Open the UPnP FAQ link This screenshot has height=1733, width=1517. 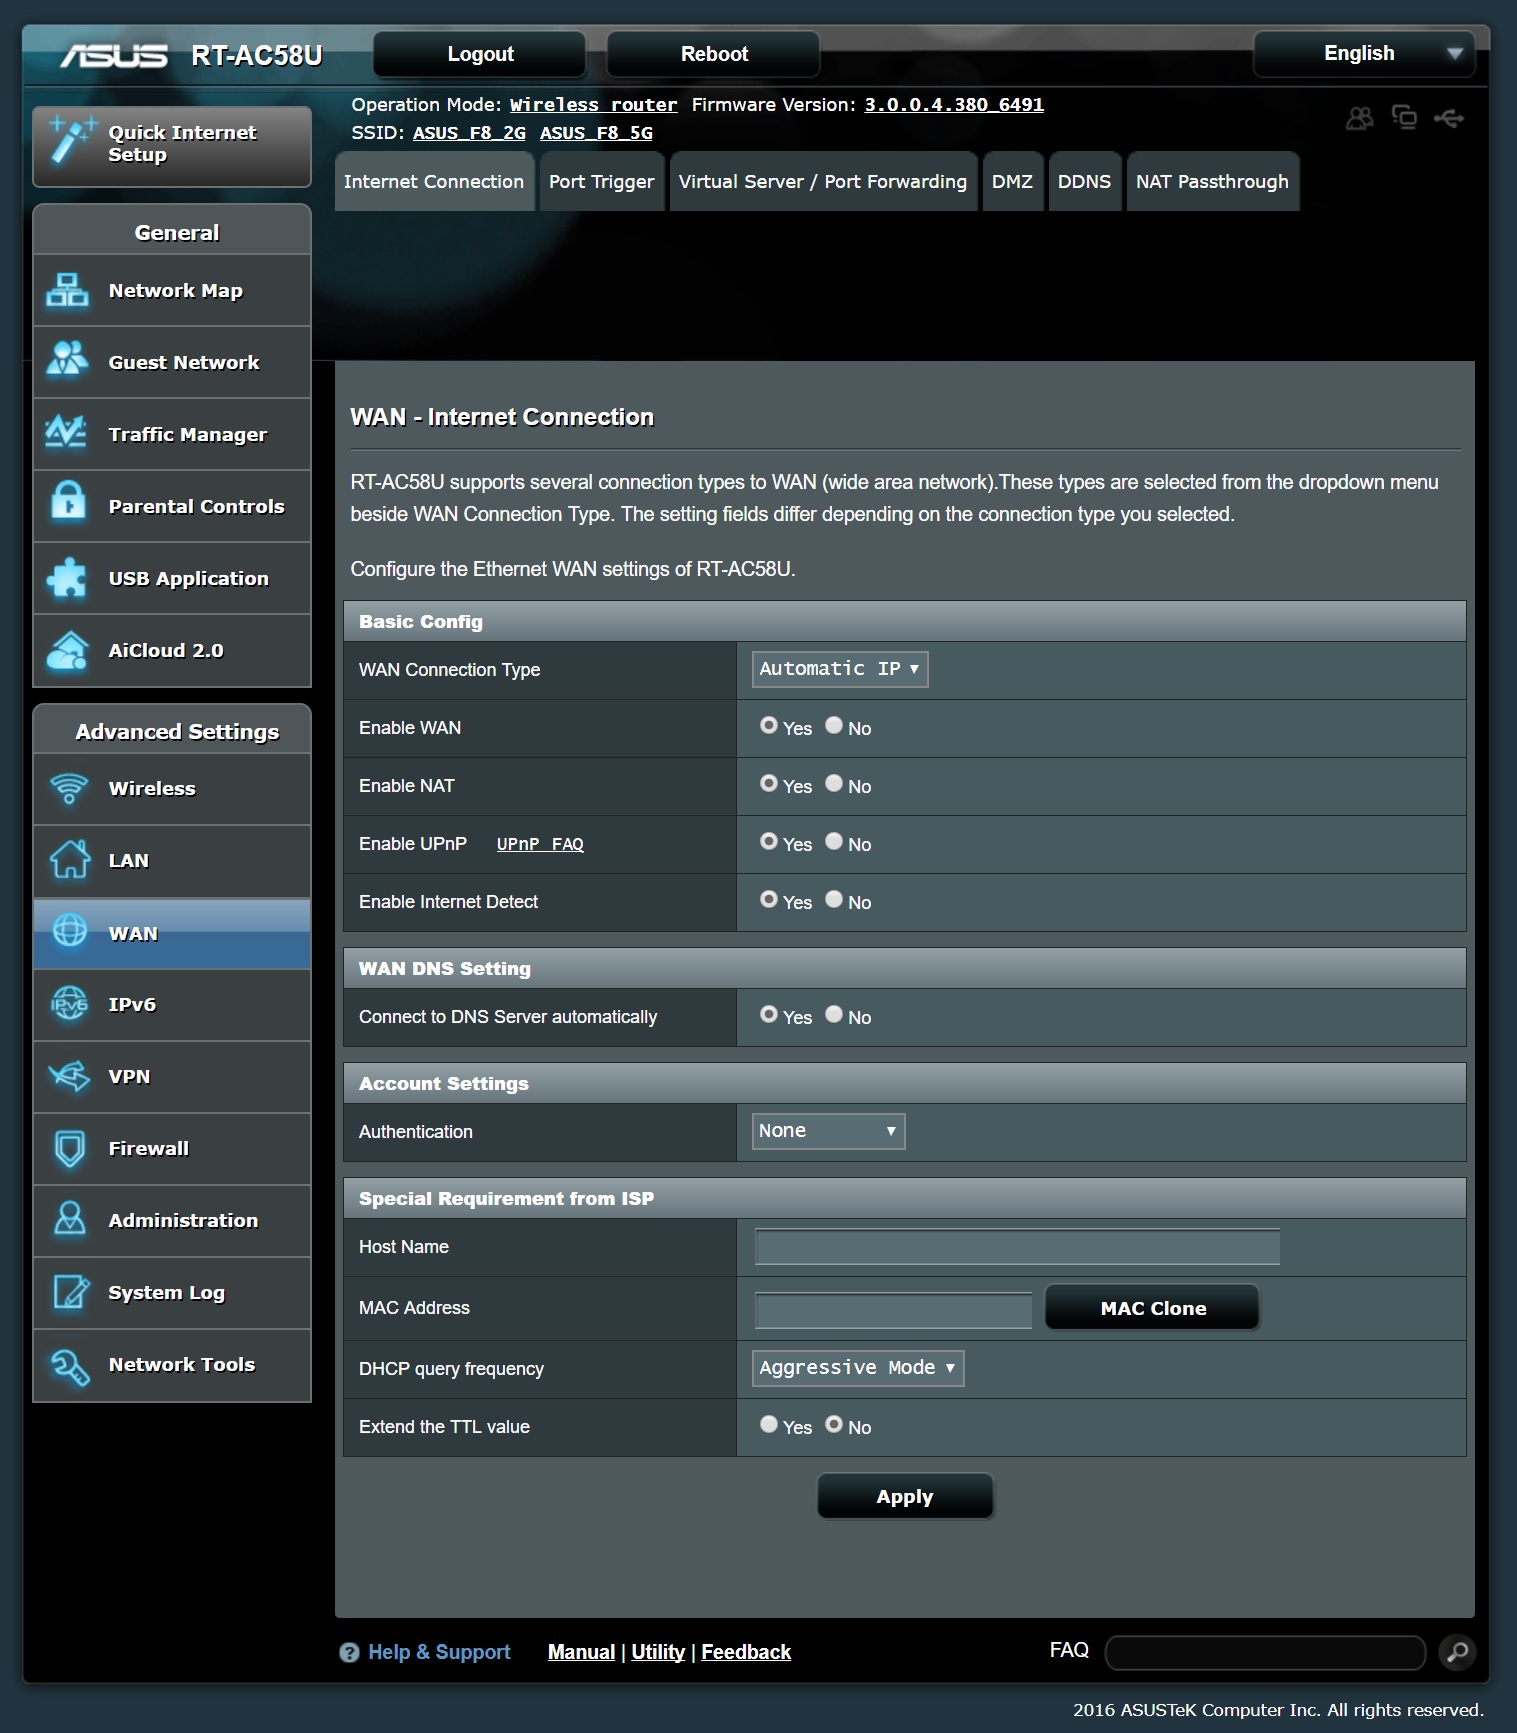tap(540, 844)
